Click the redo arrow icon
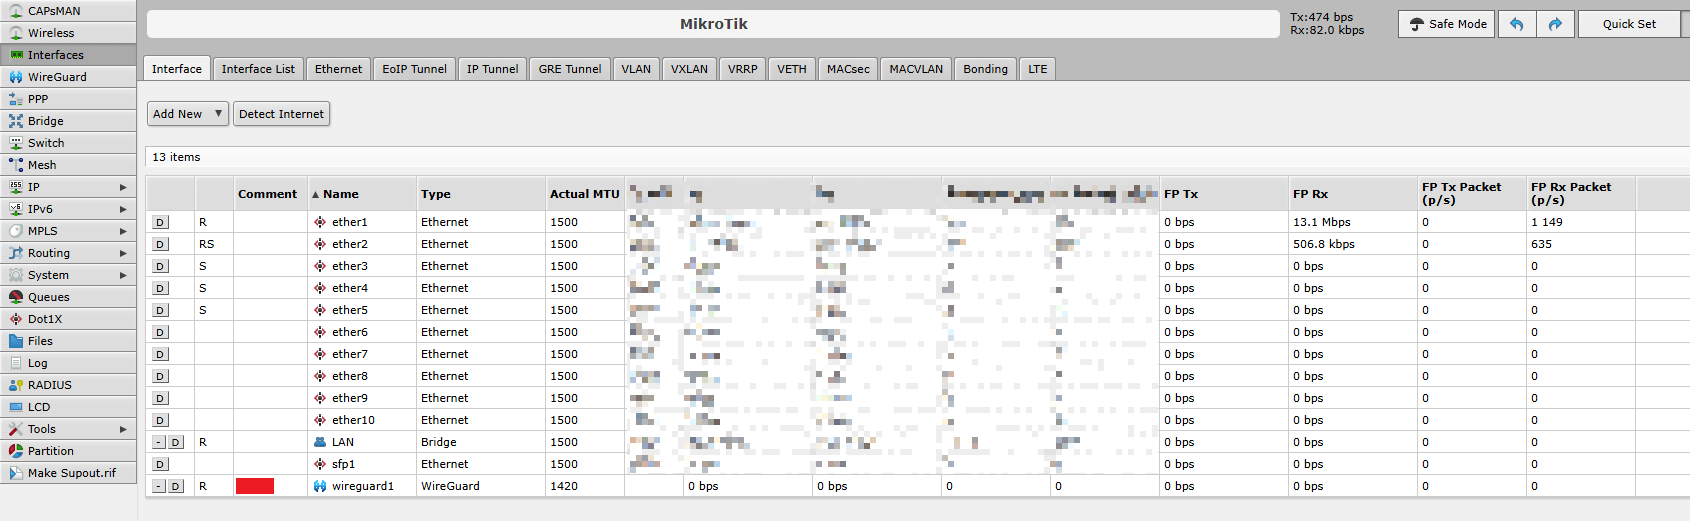This screenshot has width=1690, height=521. [1555, 24]
